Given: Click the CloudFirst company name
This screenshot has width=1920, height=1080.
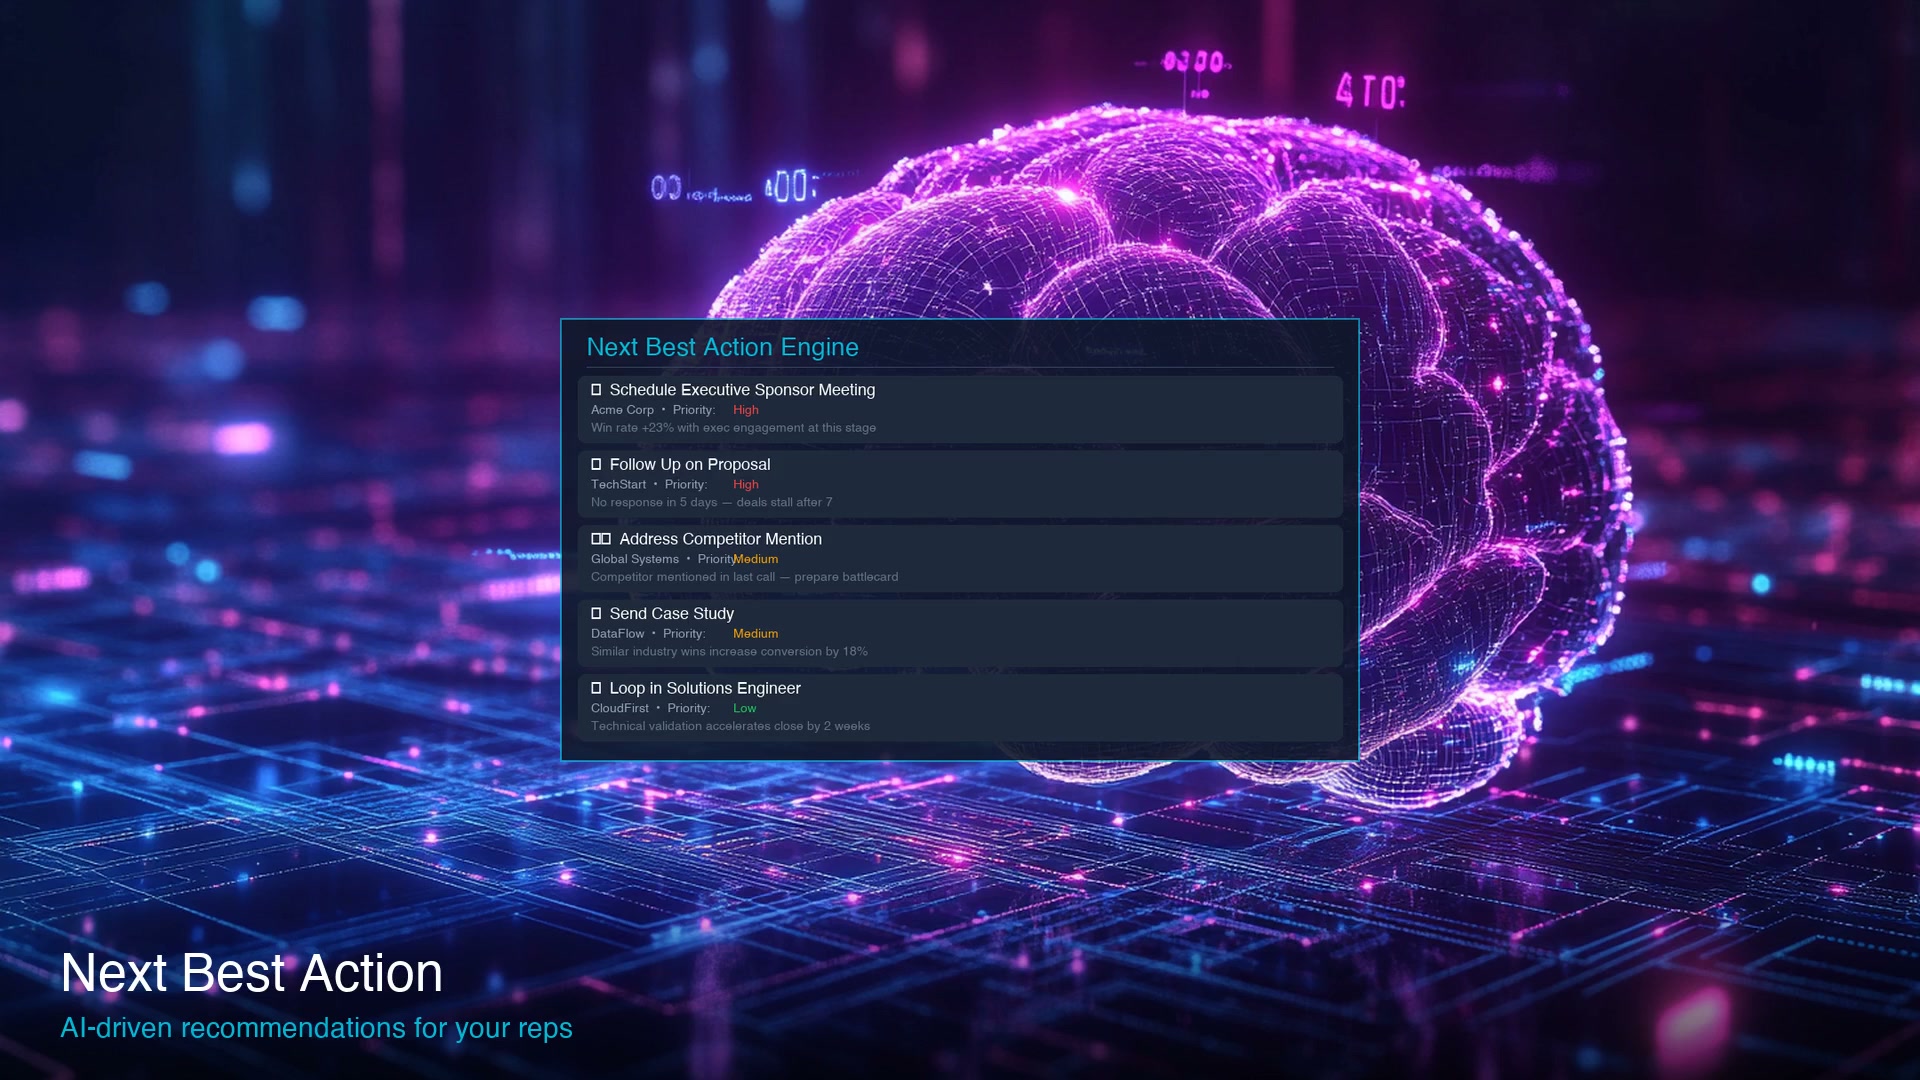Looking at the screenshot, I should pyautogui.click(x=619, y=708).
